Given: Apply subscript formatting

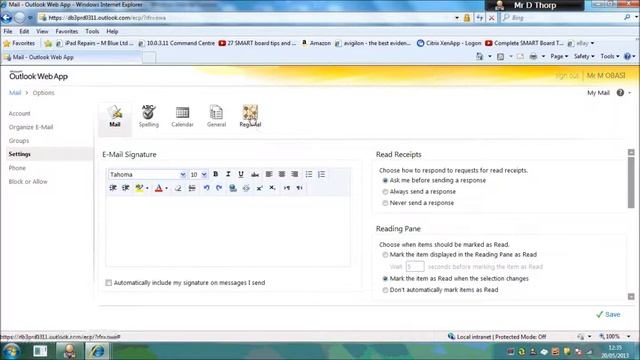Looking at the screenshot, I should pos(272,188).
